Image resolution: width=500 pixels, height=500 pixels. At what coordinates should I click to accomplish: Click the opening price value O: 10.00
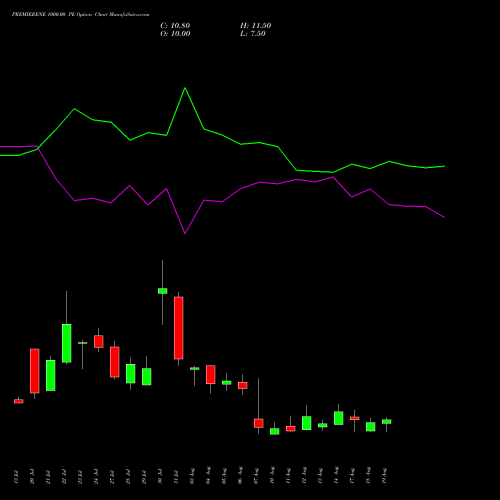pos(175,34)
